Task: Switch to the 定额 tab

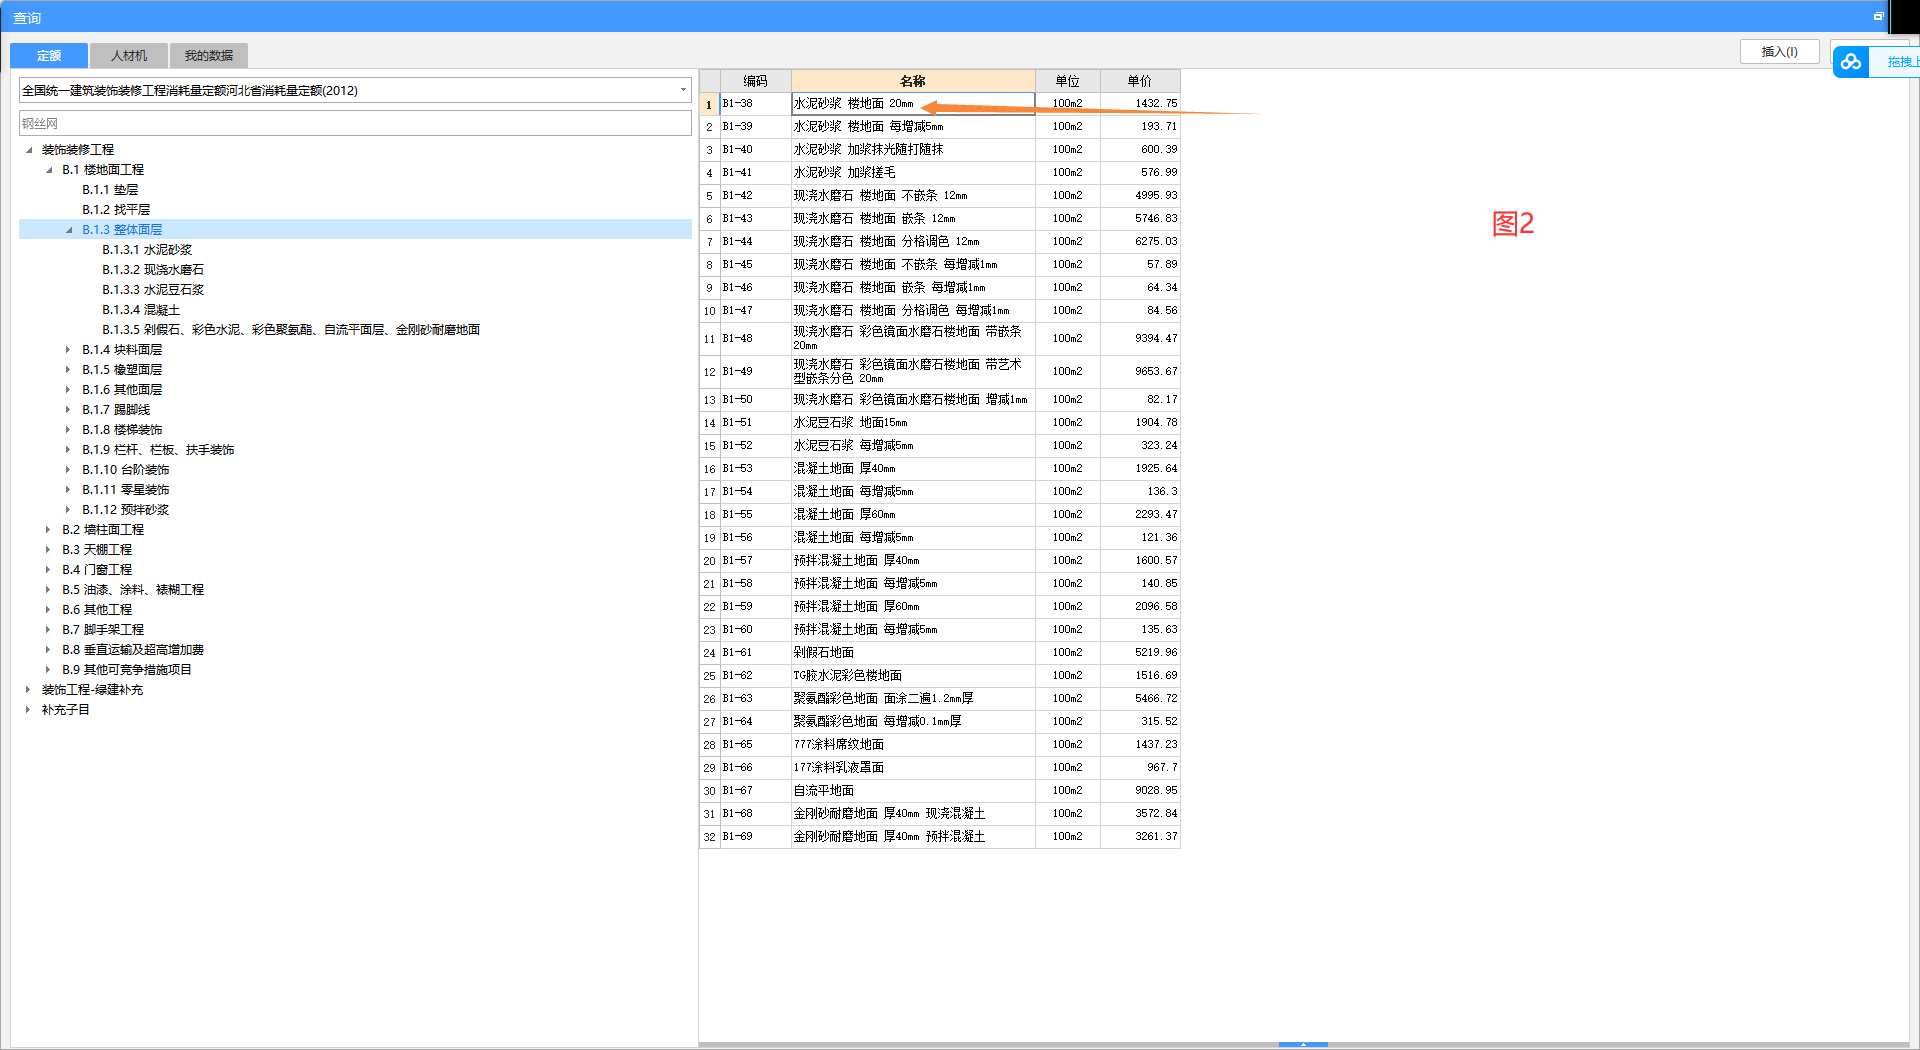Action: [49, 56]
